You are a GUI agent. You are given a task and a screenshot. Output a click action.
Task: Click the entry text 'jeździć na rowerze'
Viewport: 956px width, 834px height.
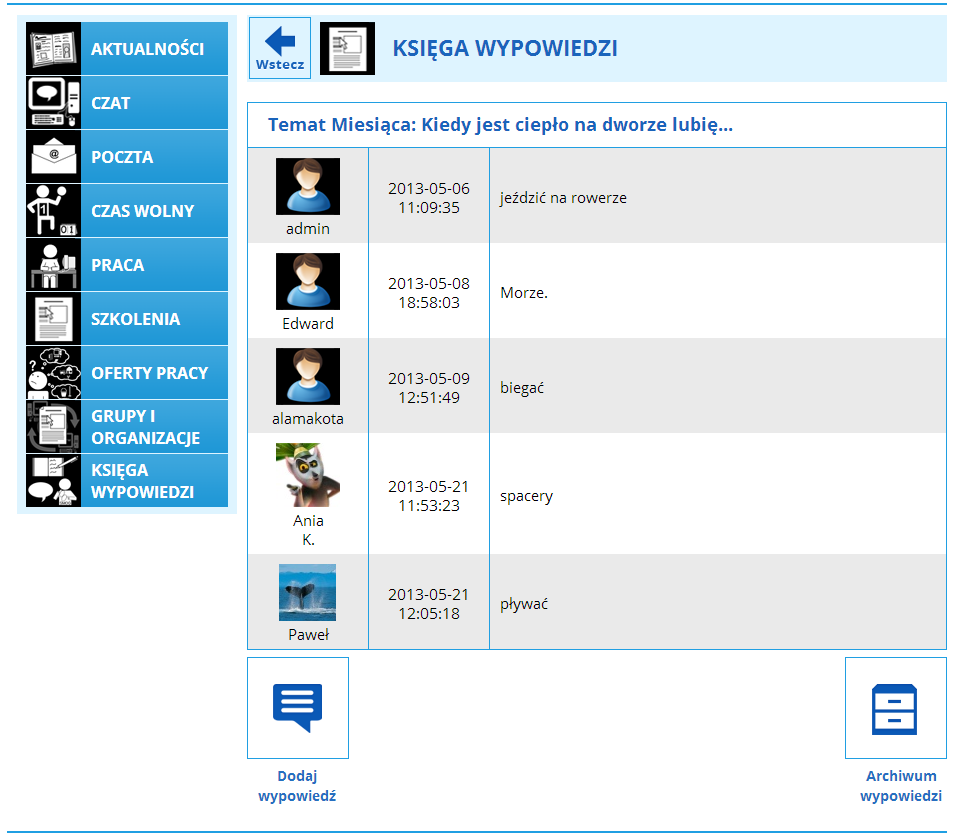pos(563,198)
